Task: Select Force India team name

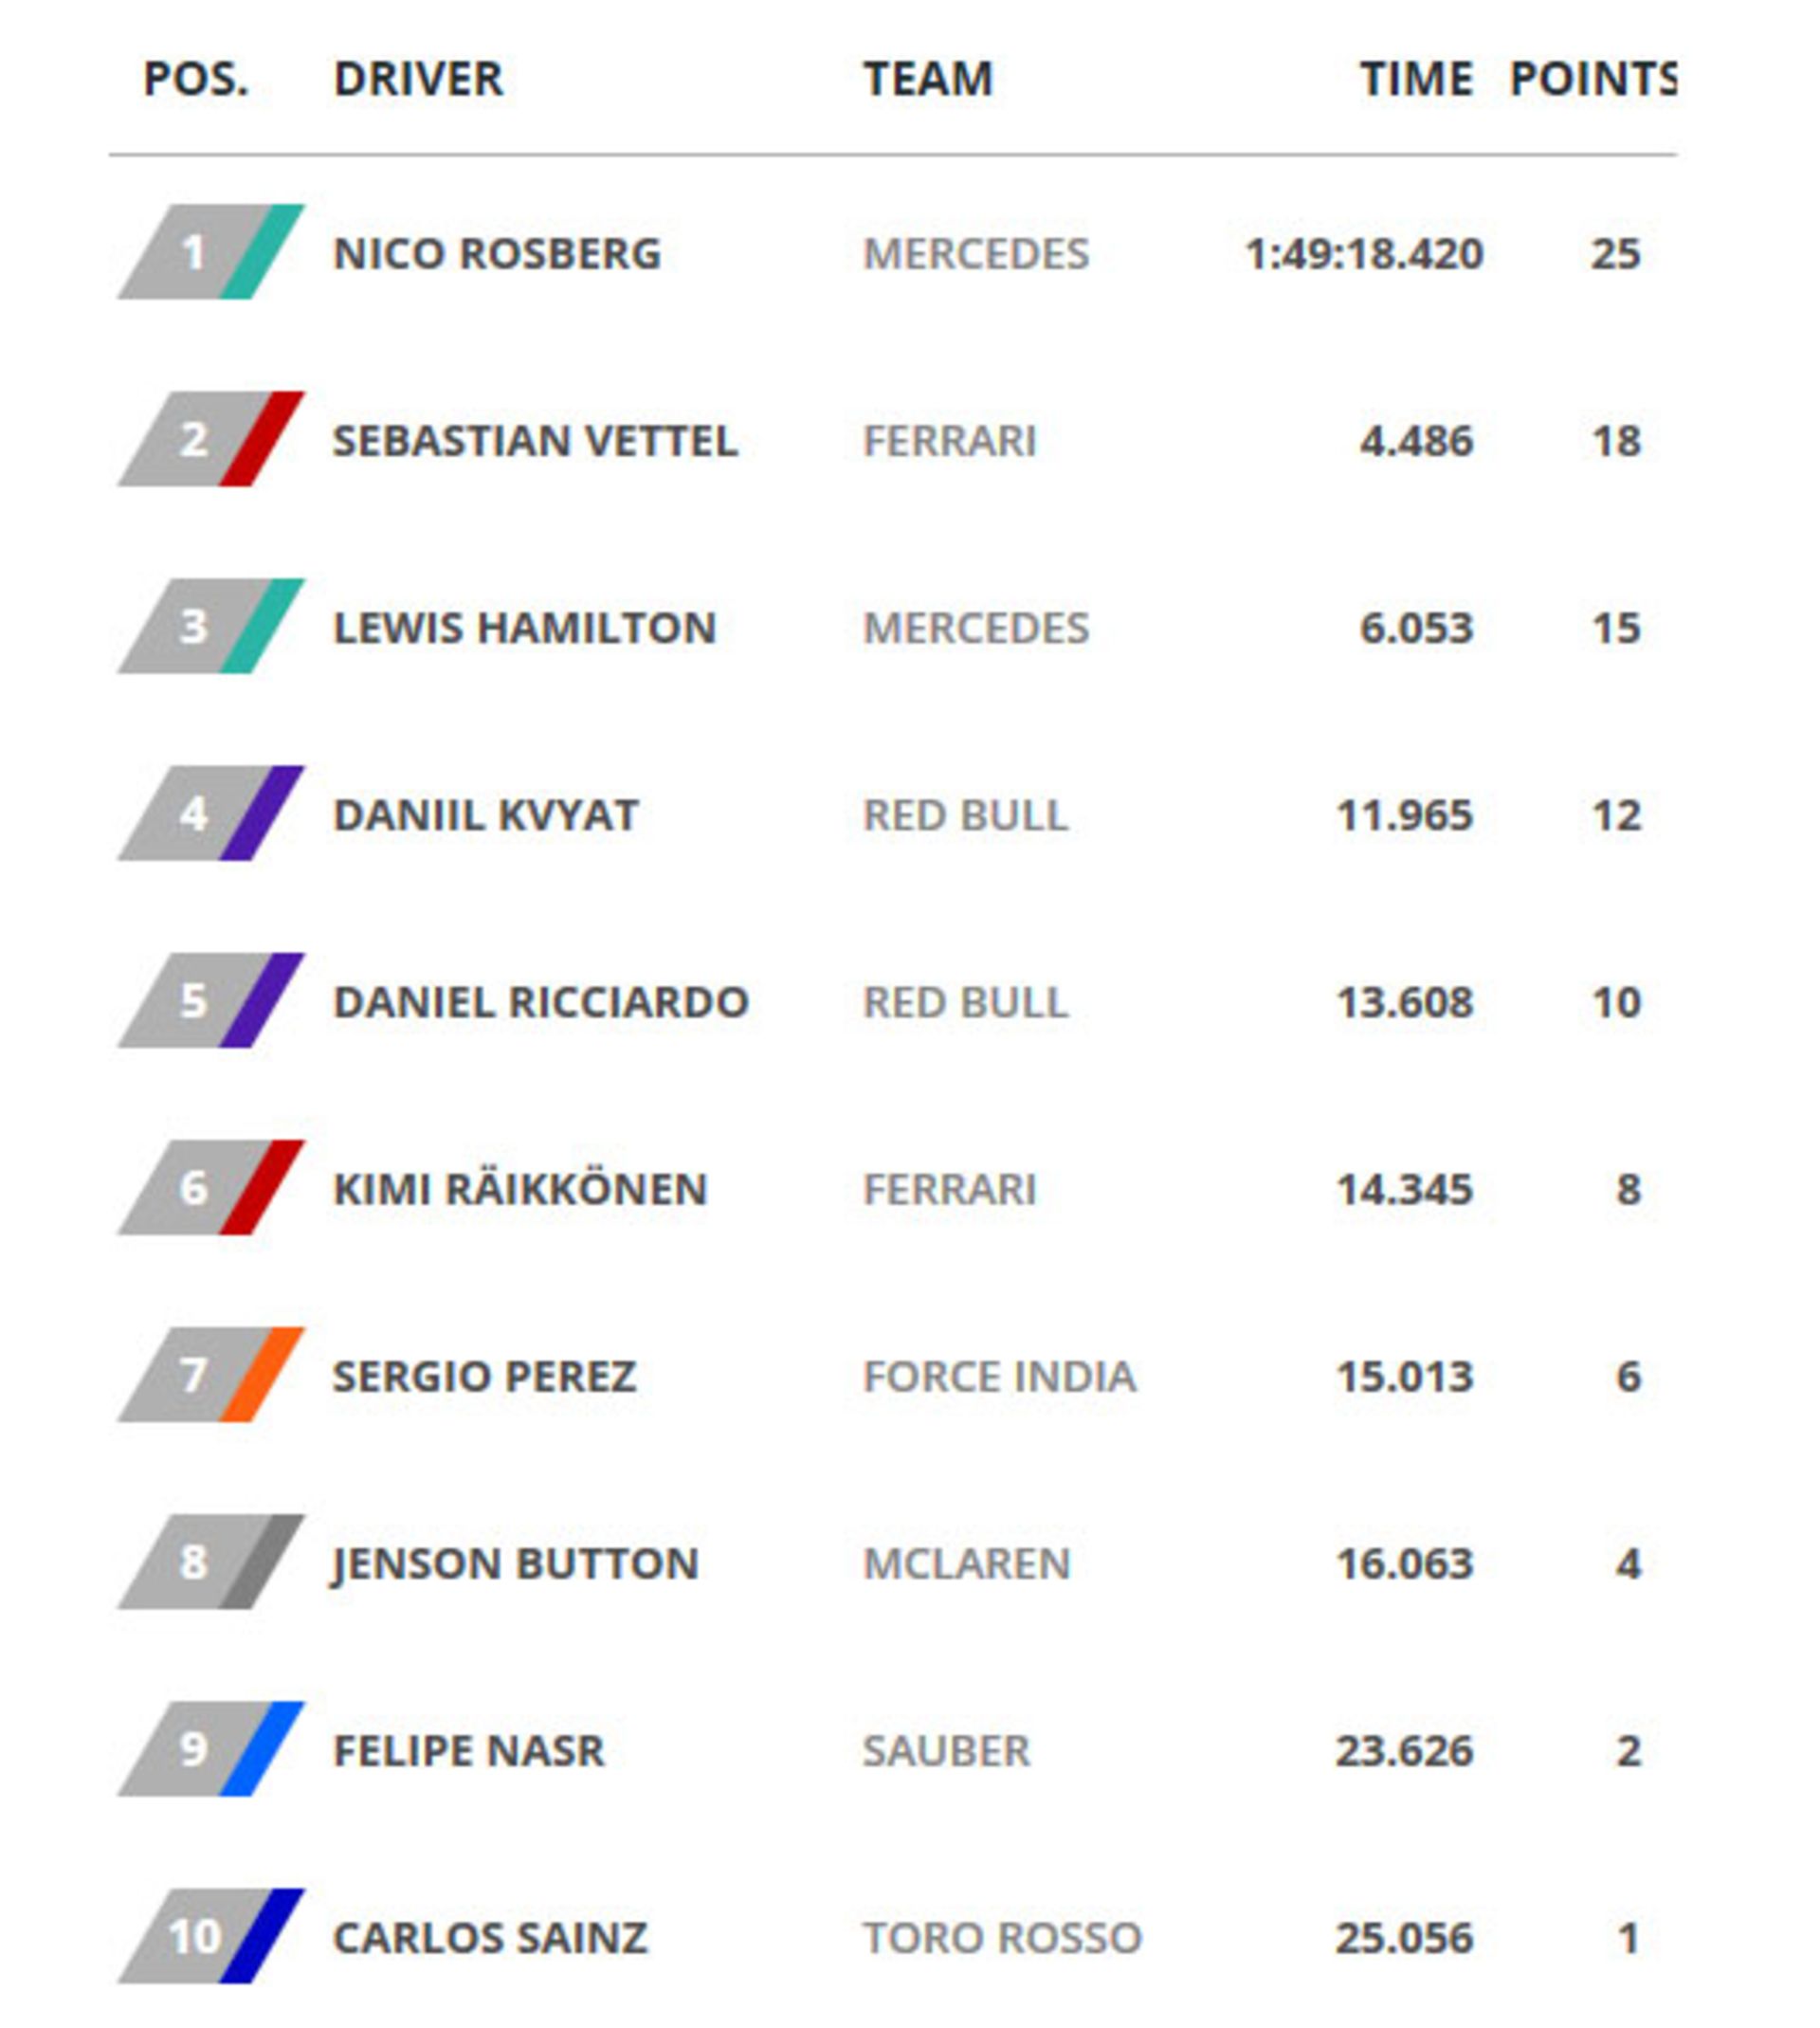Action: 999,1377
